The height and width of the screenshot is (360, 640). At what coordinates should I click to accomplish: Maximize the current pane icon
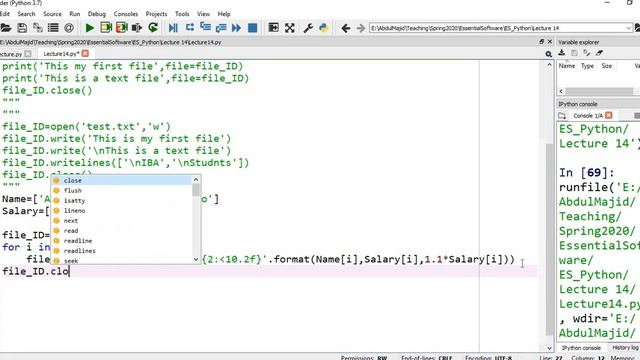tap(273, 28)
